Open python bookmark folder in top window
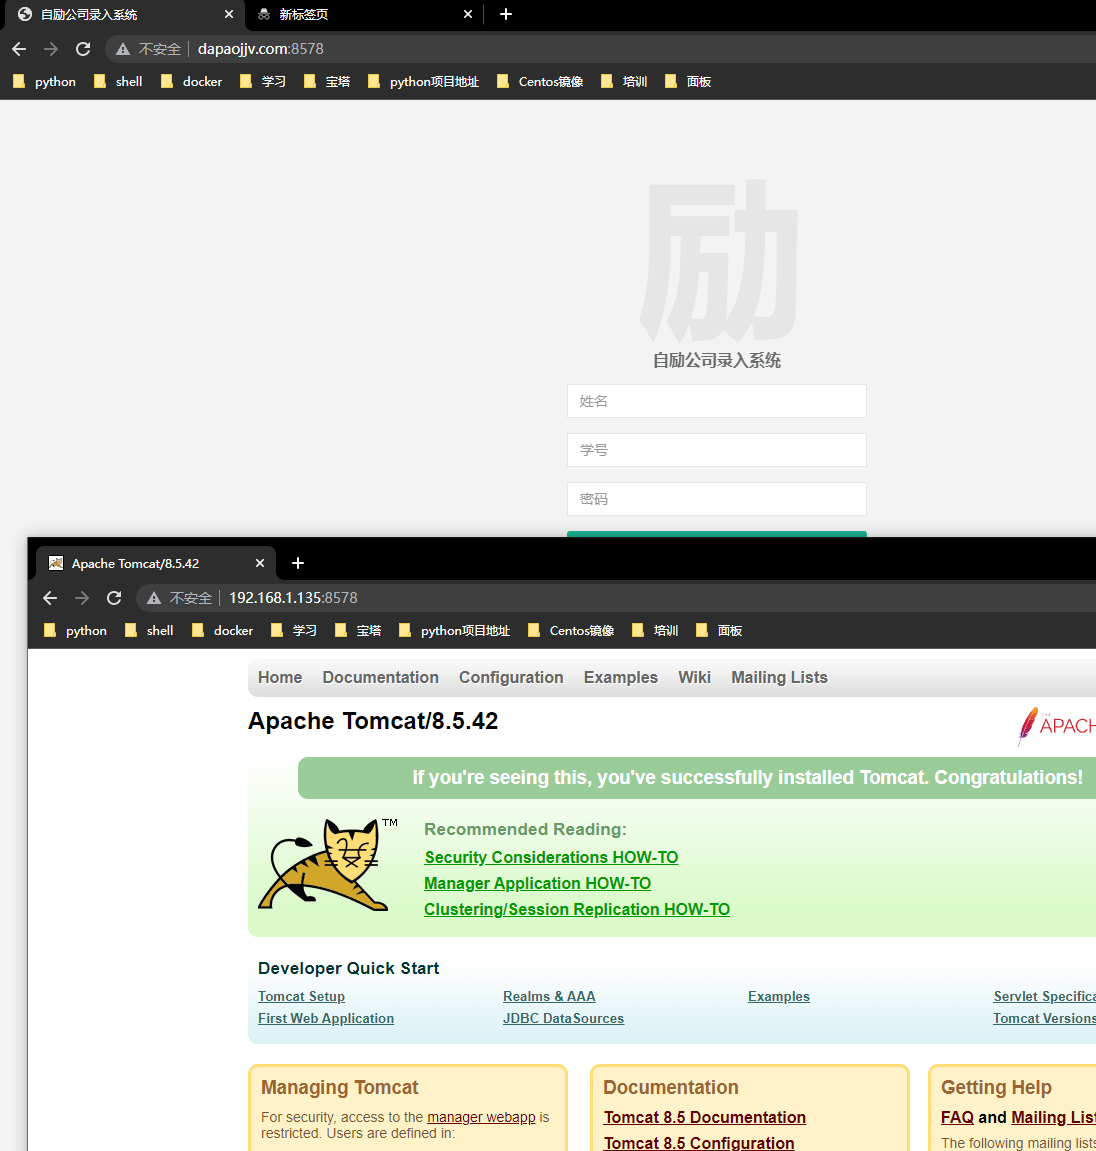Viewport: 1096px width, 1151px height. point(45,81)
